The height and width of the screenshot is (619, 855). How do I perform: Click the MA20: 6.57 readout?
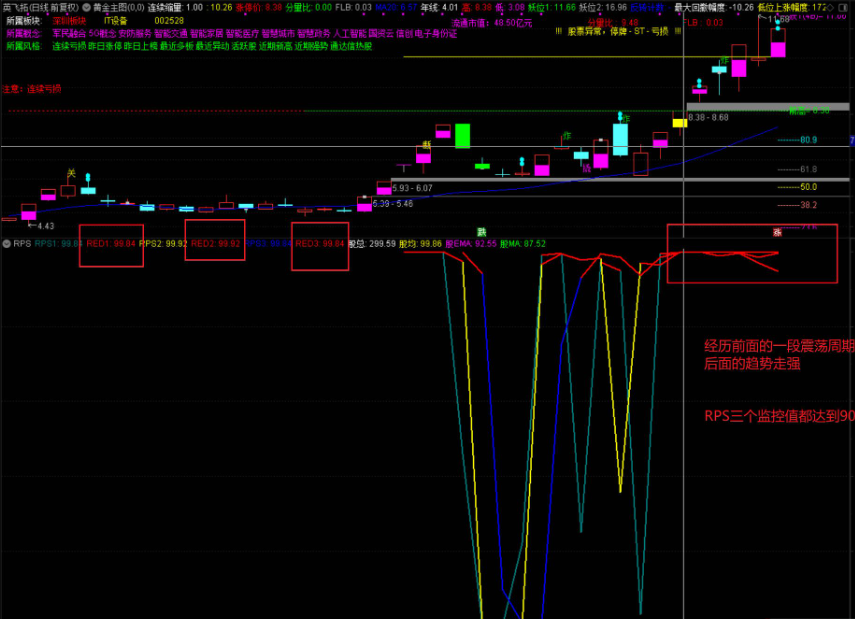(x=396, y=8)
